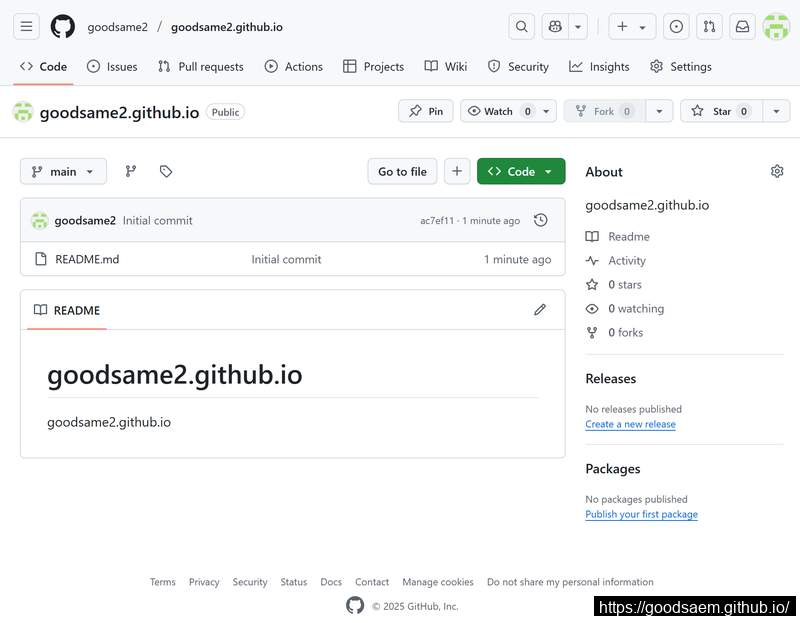Screen dimensions: 800x623
Task: Expand the Star lists caret
Action: tap(776, 111)
